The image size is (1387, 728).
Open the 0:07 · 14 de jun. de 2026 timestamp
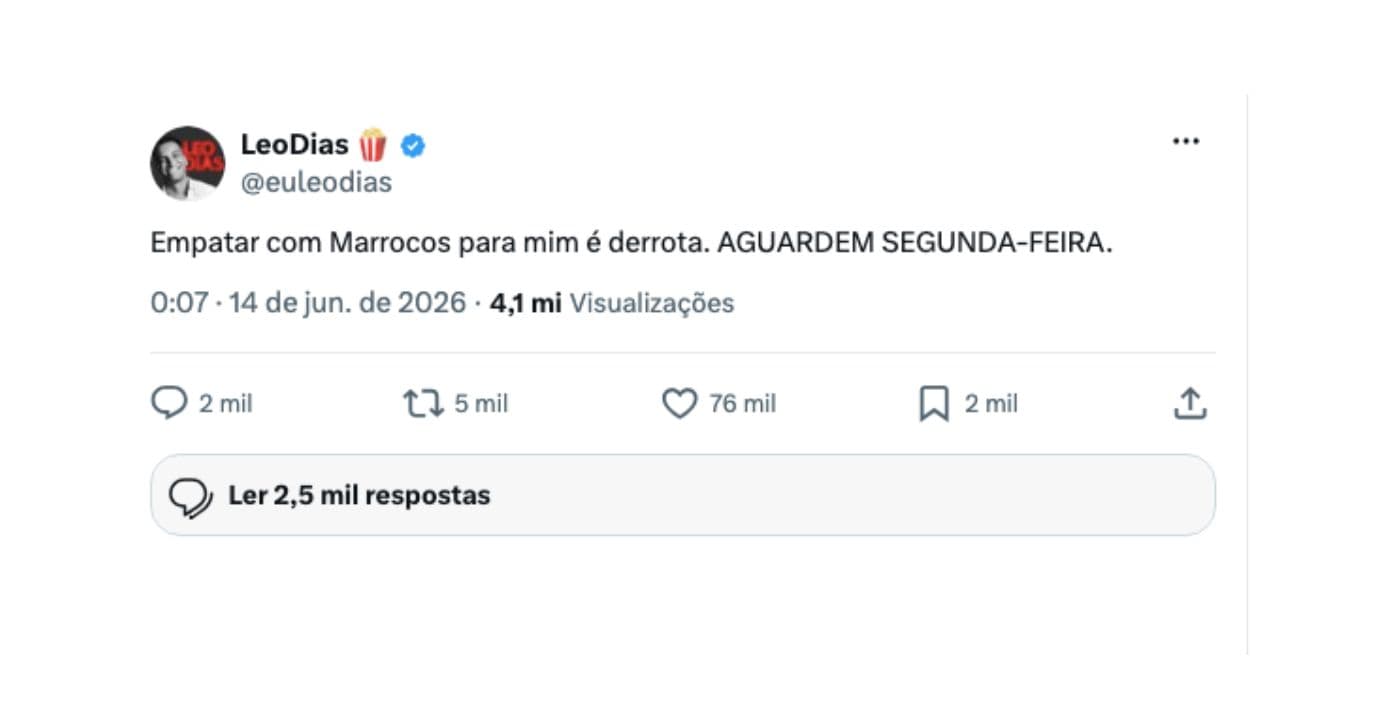tap(308, 303)
